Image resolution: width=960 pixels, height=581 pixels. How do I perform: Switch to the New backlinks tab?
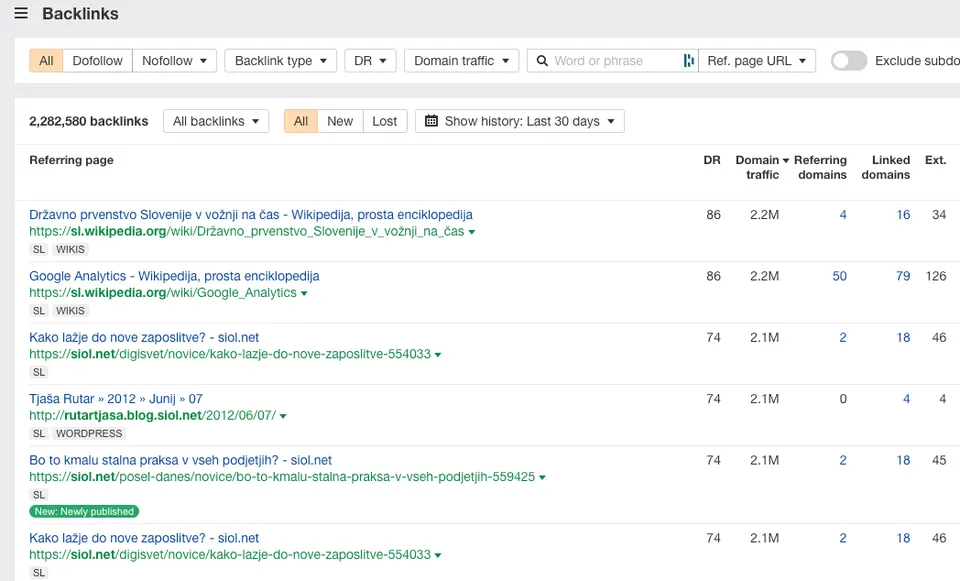coord(340,121)
